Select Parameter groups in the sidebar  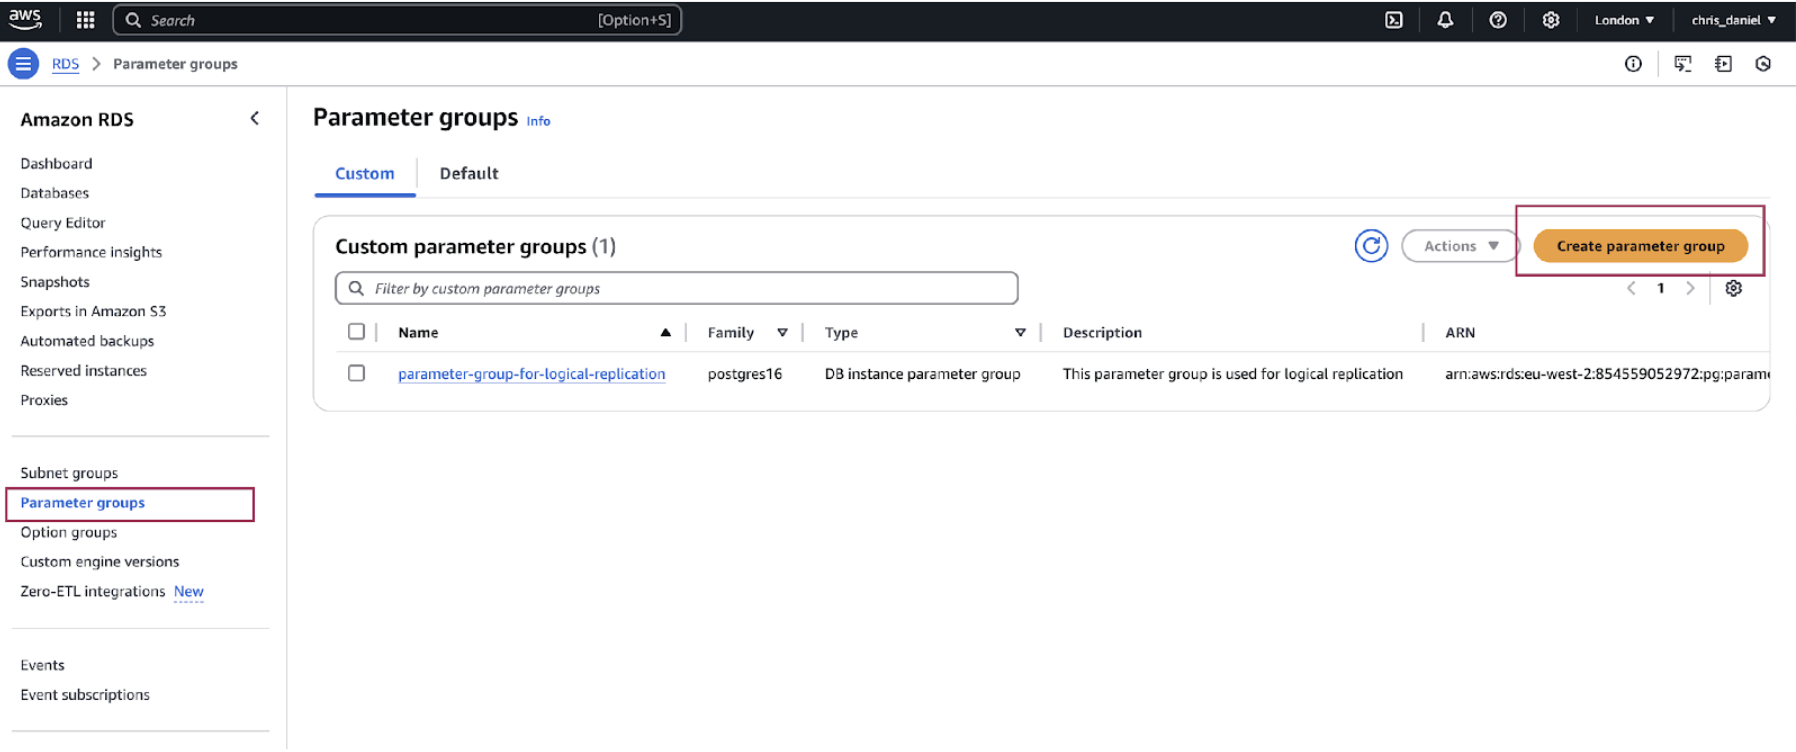click(82, 503)
